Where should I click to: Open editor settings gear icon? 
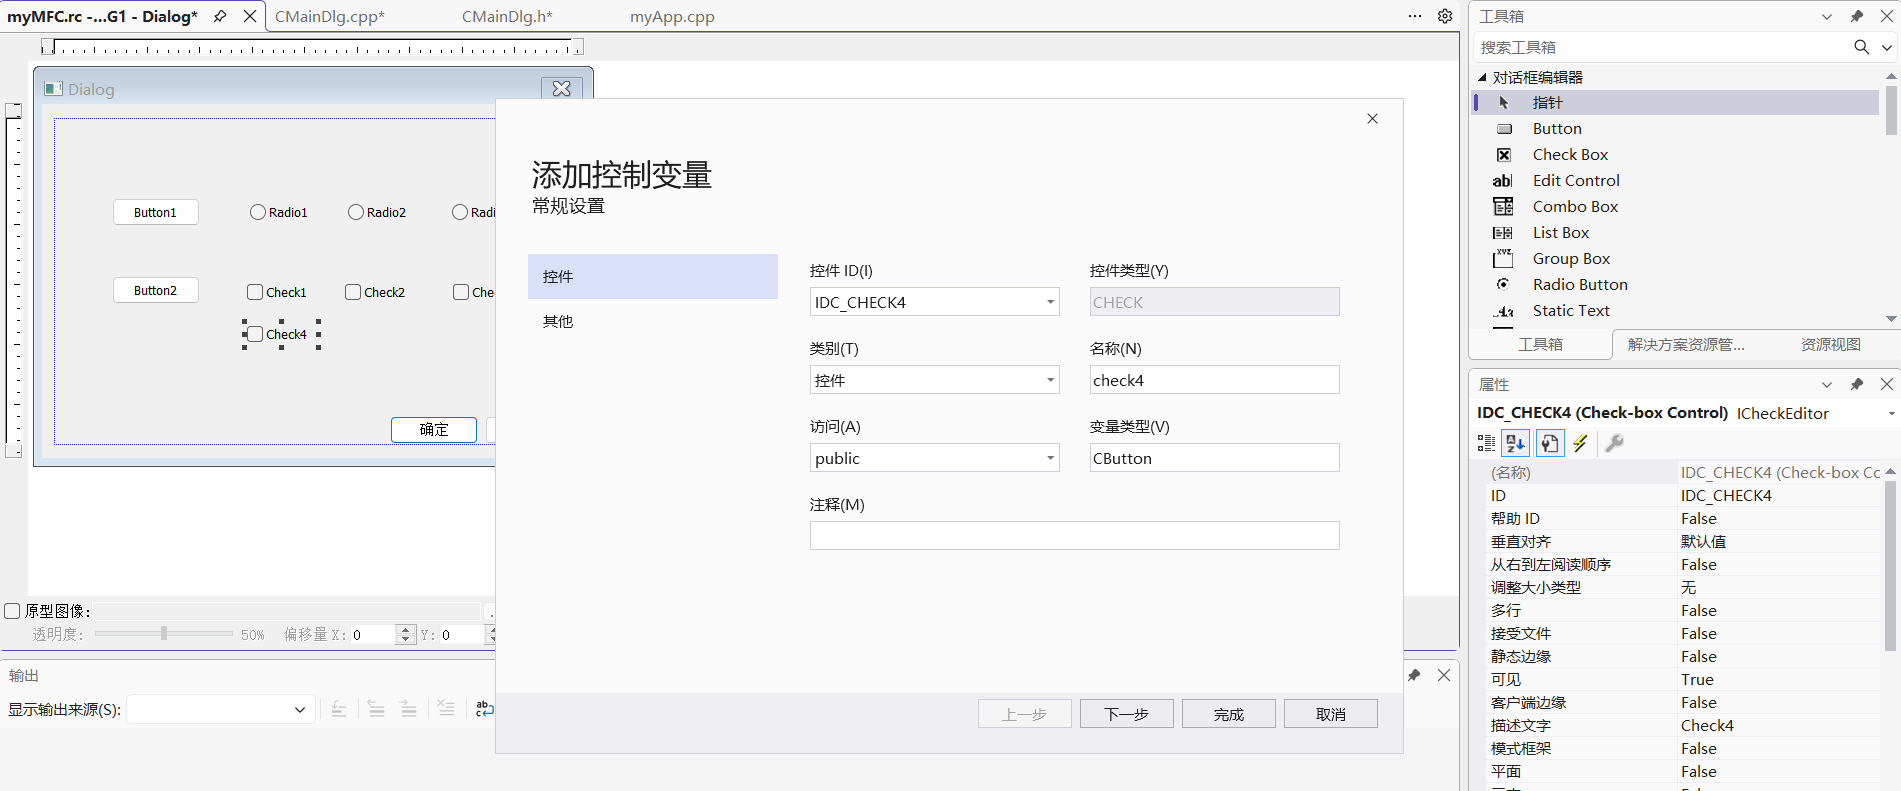tap(1445, 16)
